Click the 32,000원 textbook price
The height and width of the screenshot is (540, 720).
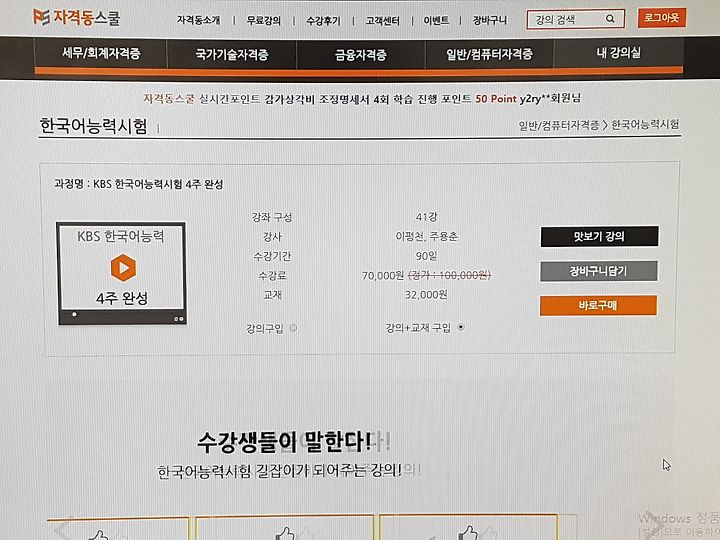(426, 295)
